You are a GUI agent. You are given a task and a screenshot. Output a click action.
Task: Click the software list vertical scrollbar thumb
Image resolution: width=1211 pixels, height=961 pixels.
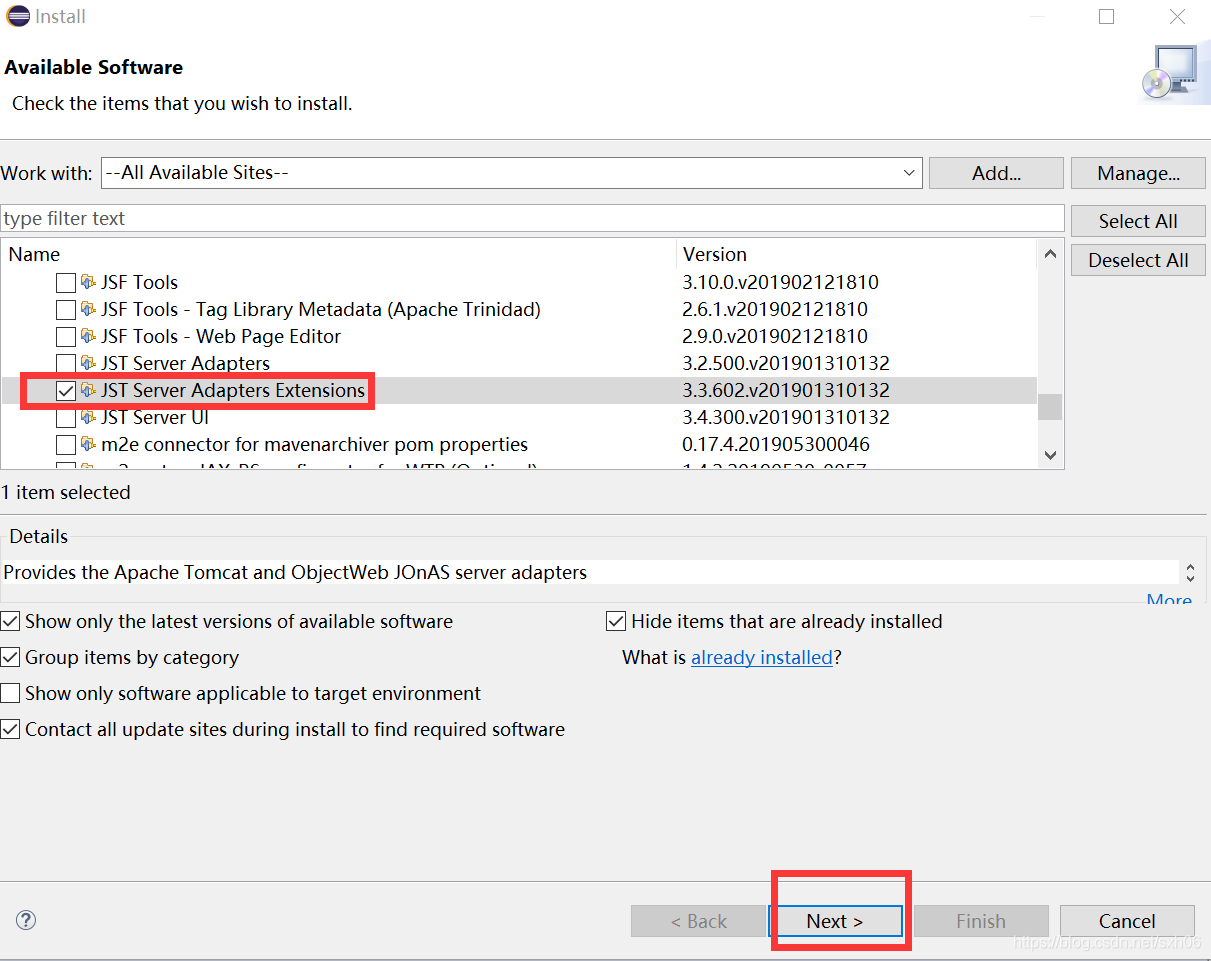point(1050,407)
